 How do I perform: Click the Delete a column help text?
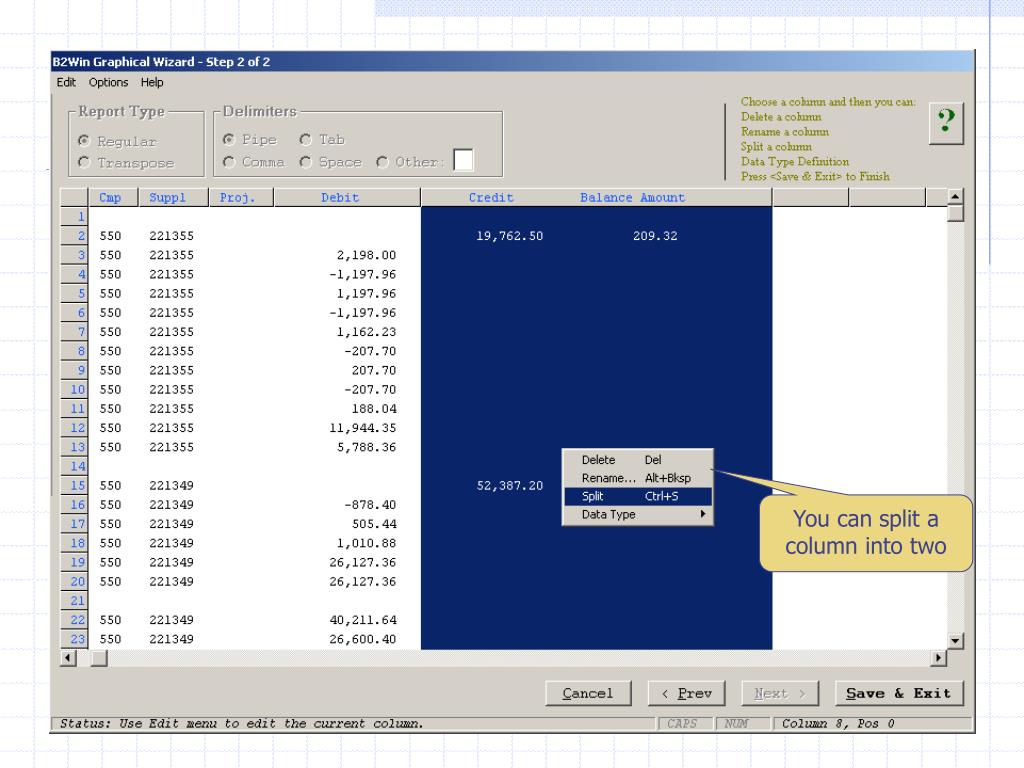pos(781,117)
